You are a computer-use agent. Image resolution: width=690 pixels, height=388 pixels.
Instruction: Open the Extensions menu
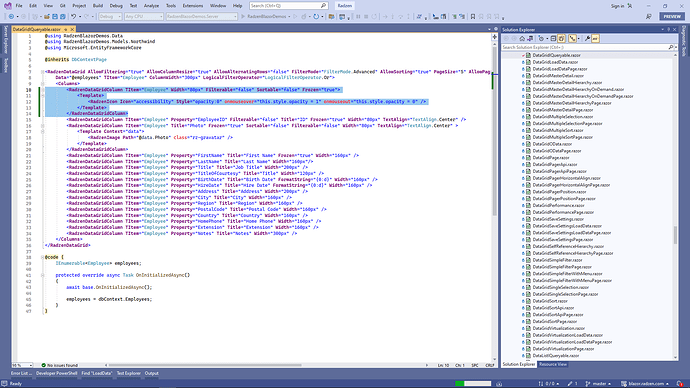coord(193,6)
